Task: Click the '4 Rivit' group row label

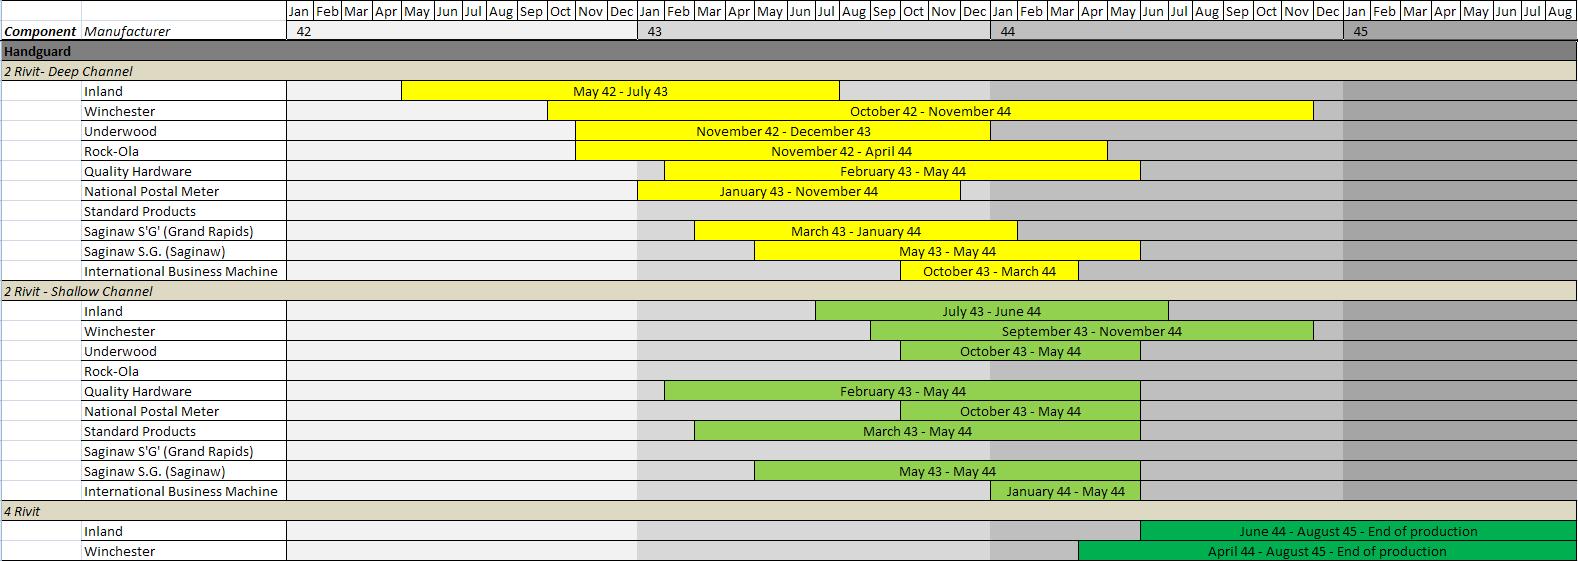Action: (x=22, y=511)
